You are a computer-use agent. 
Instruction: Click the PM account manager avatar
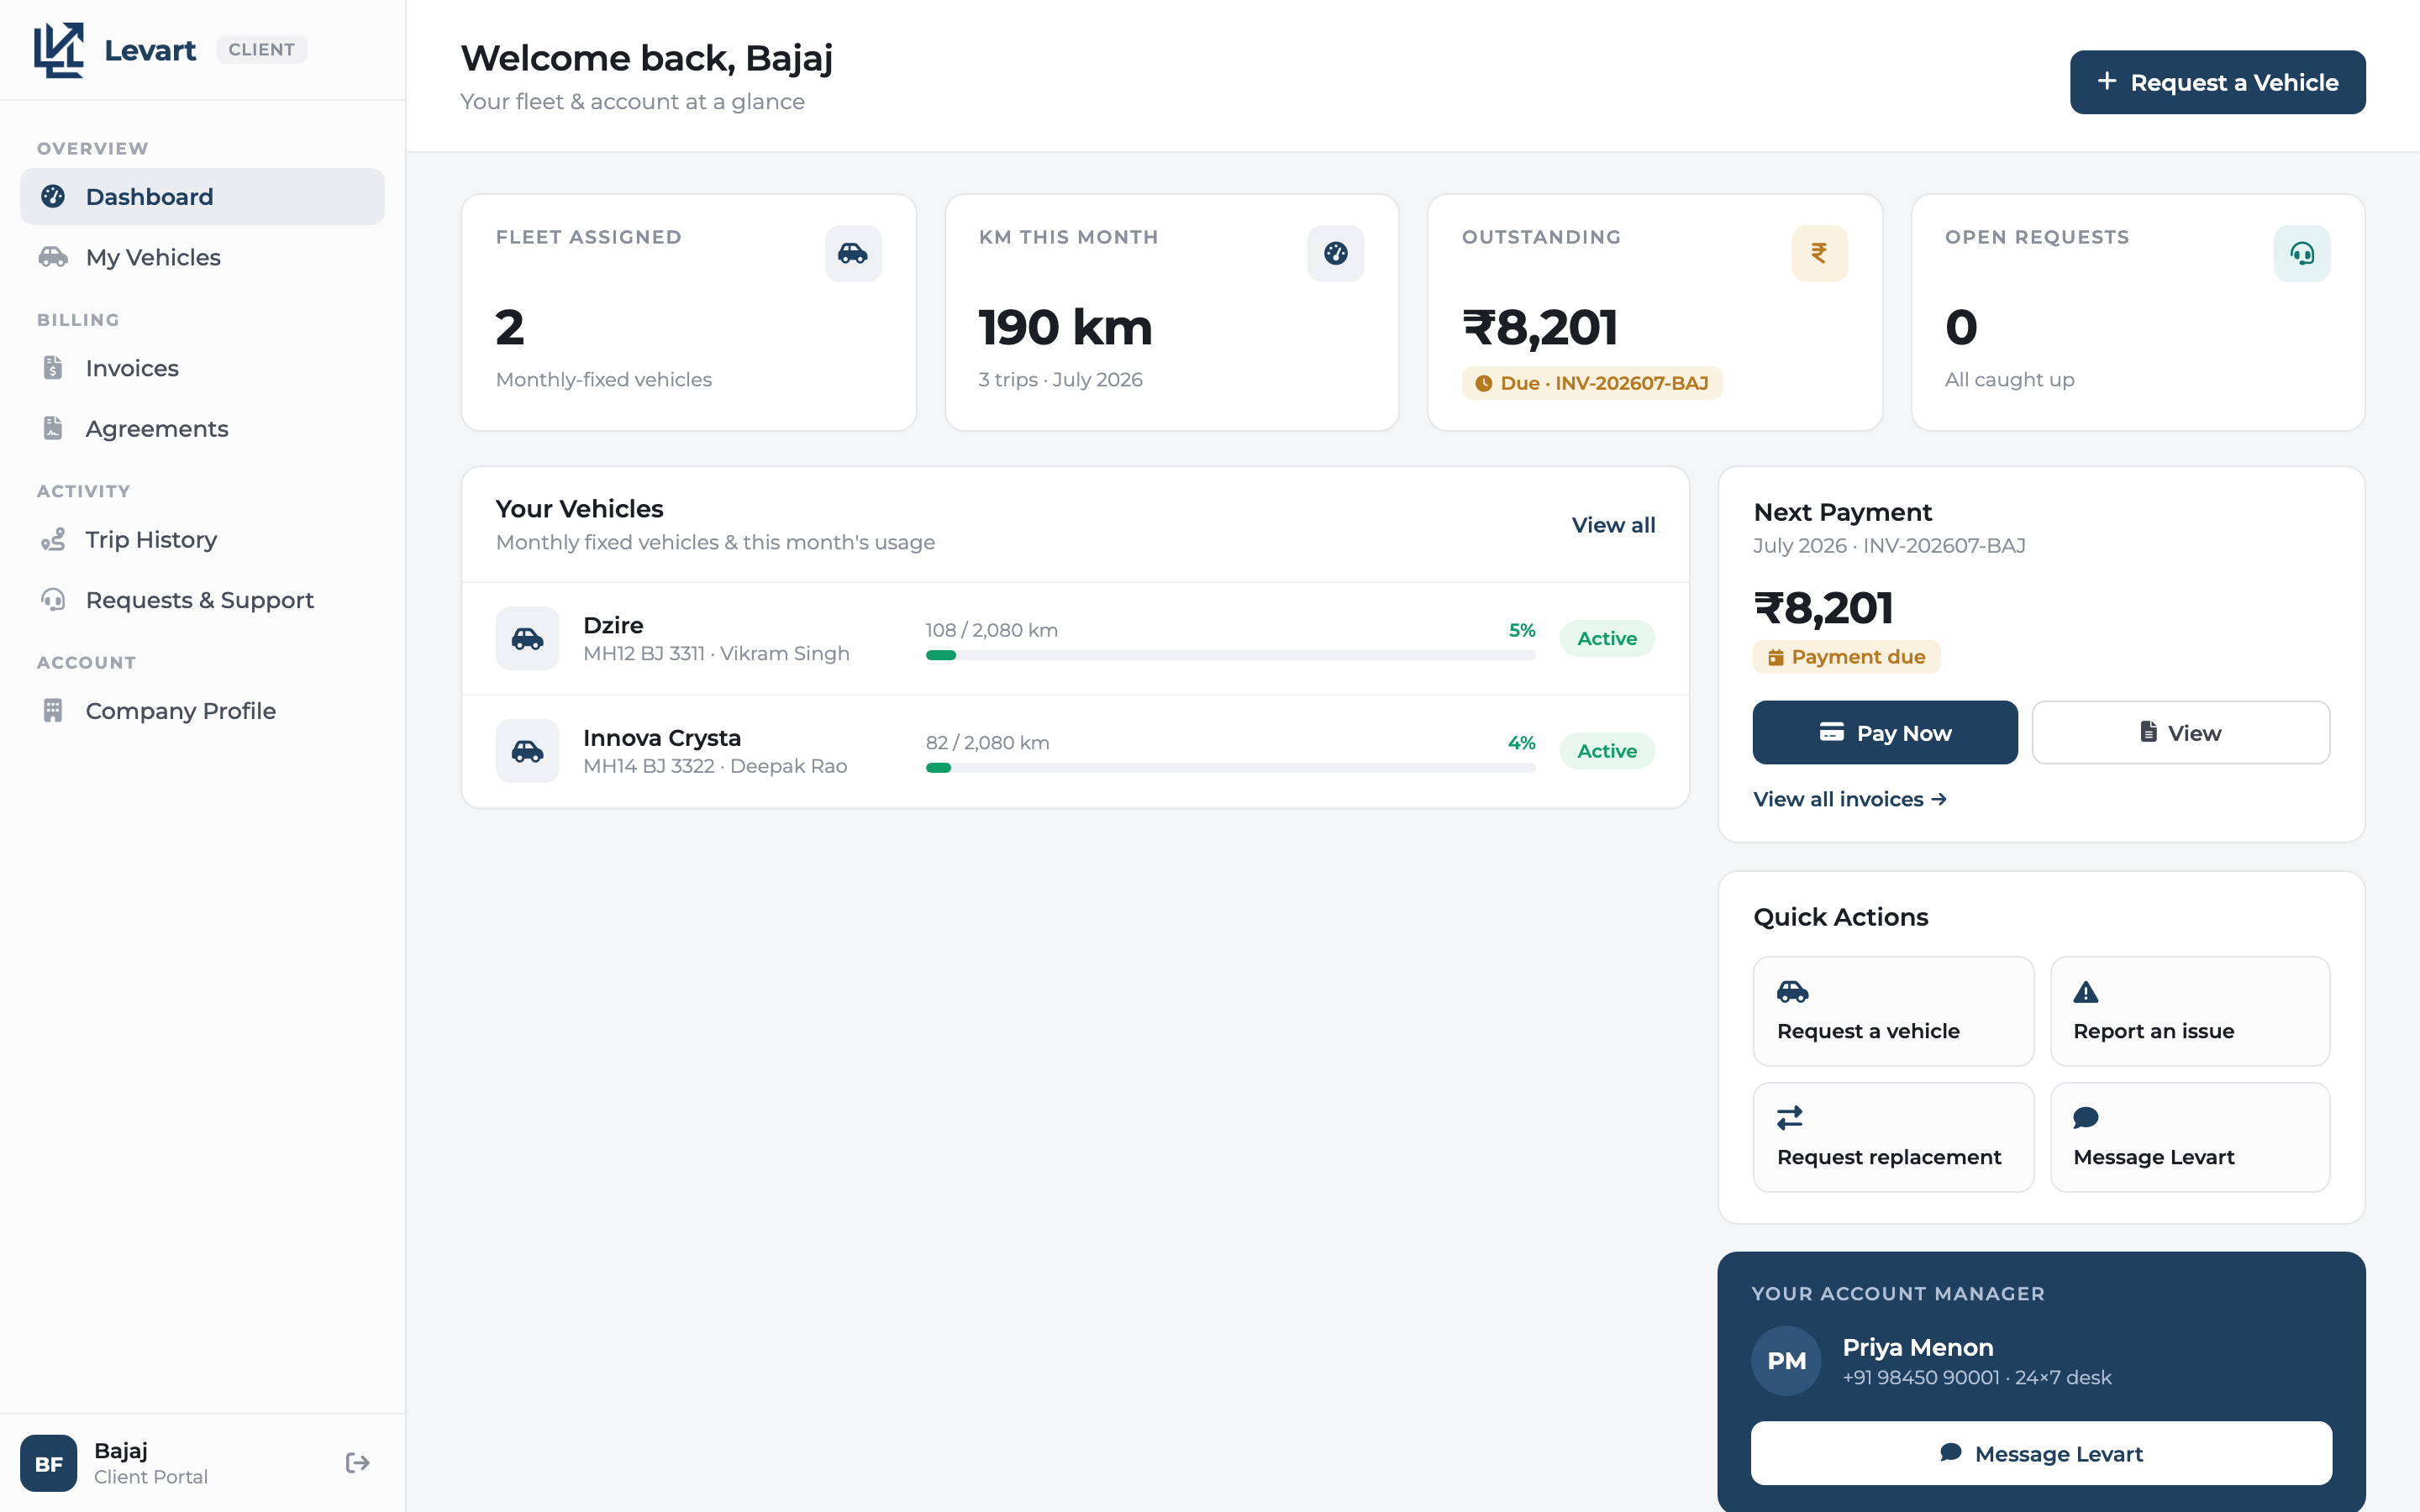pyautogui.click(x=1786, y=1361)
